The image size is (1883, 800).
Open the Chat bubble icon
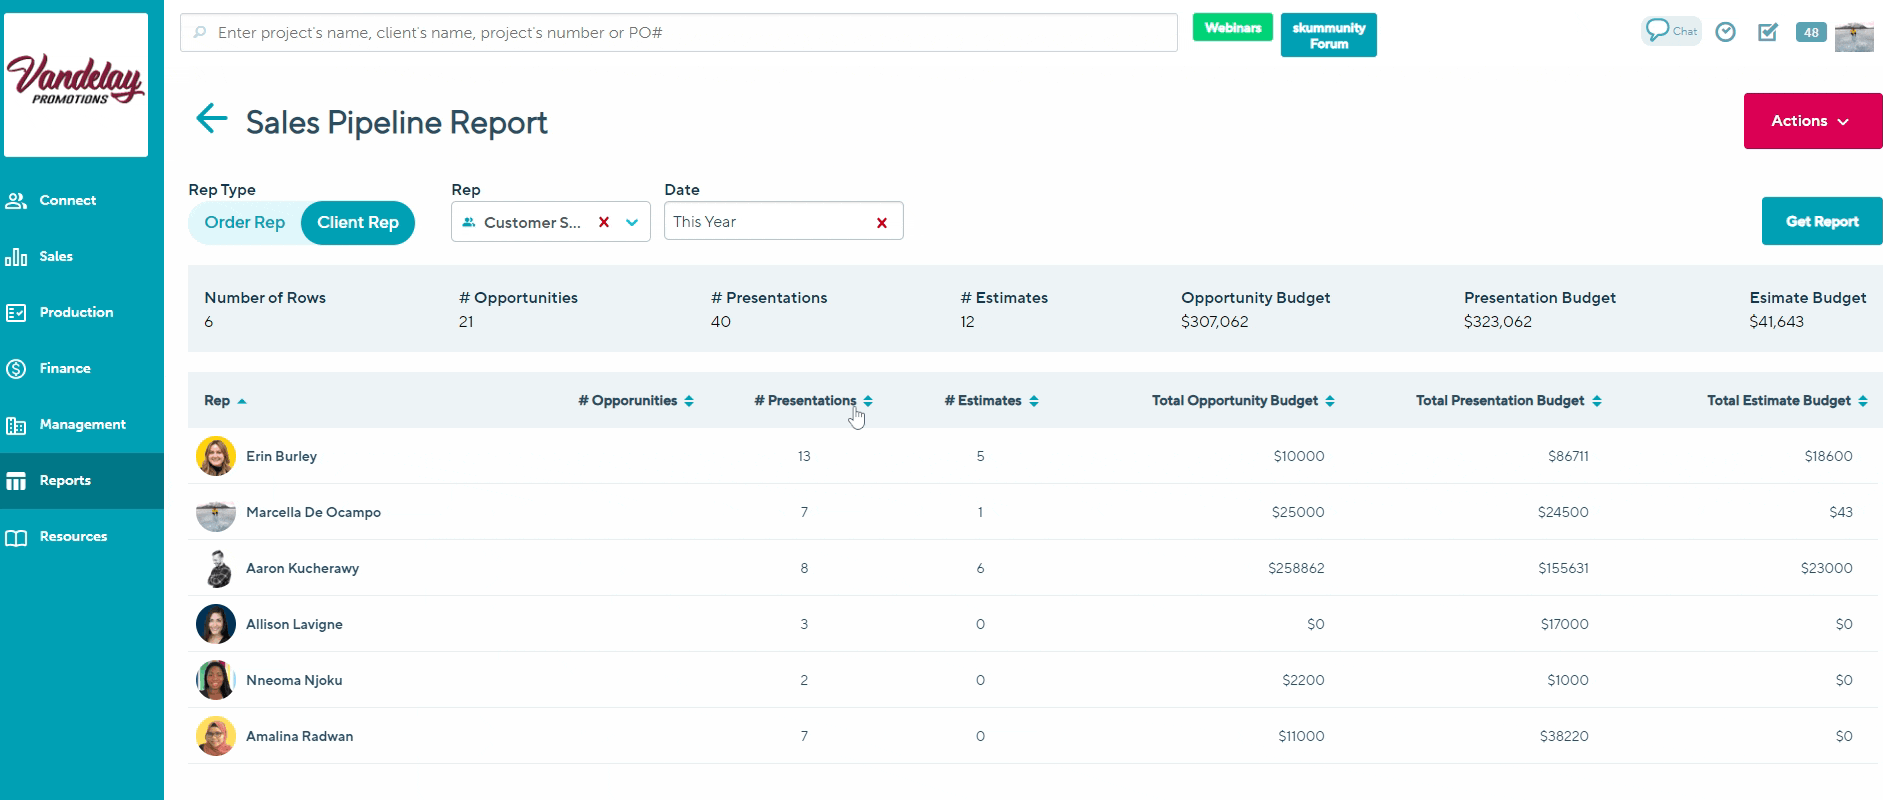[x=1670, y=31]
